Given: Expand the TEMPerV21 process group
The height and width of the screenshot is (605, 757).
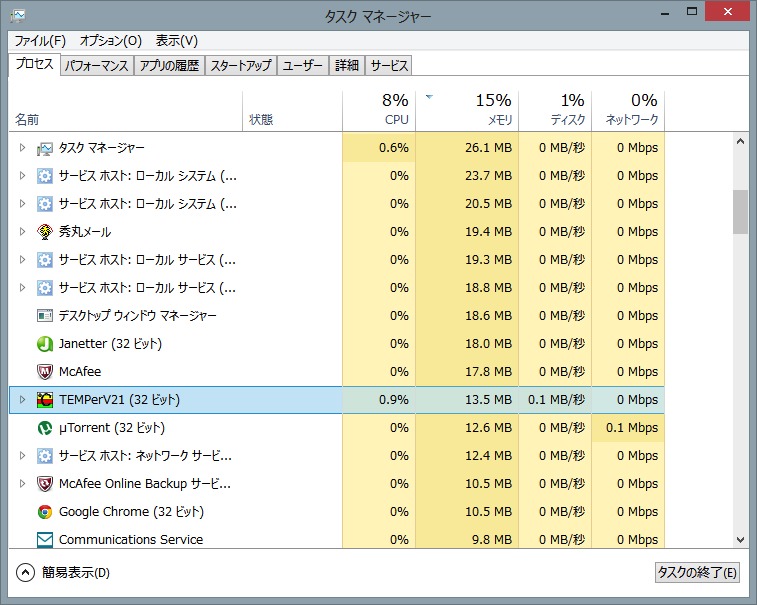Looking at the screenshot, I should point(23,400).
